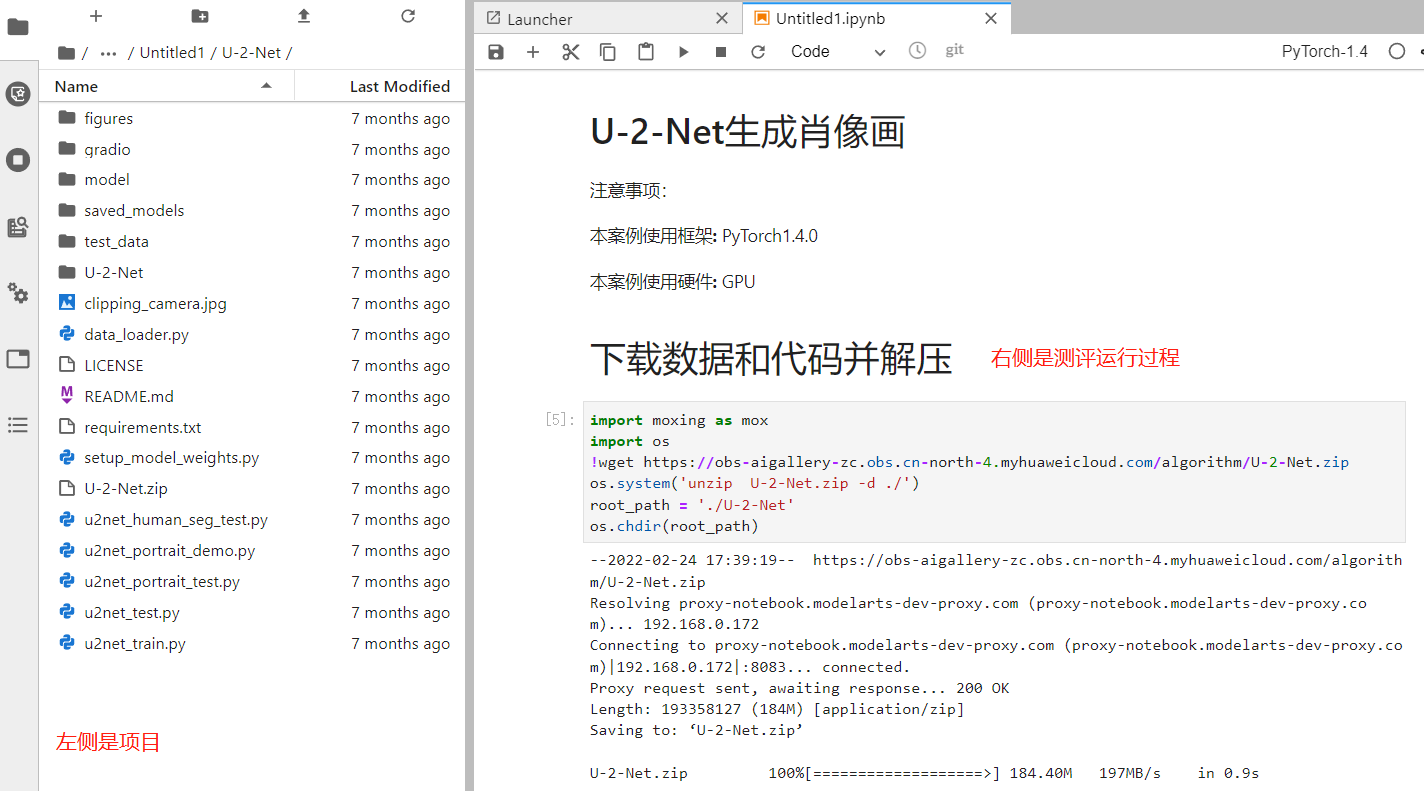1424x791 pixels.
Task: Open the sidebar panel with magnifier-list icon
Action: 18,227
